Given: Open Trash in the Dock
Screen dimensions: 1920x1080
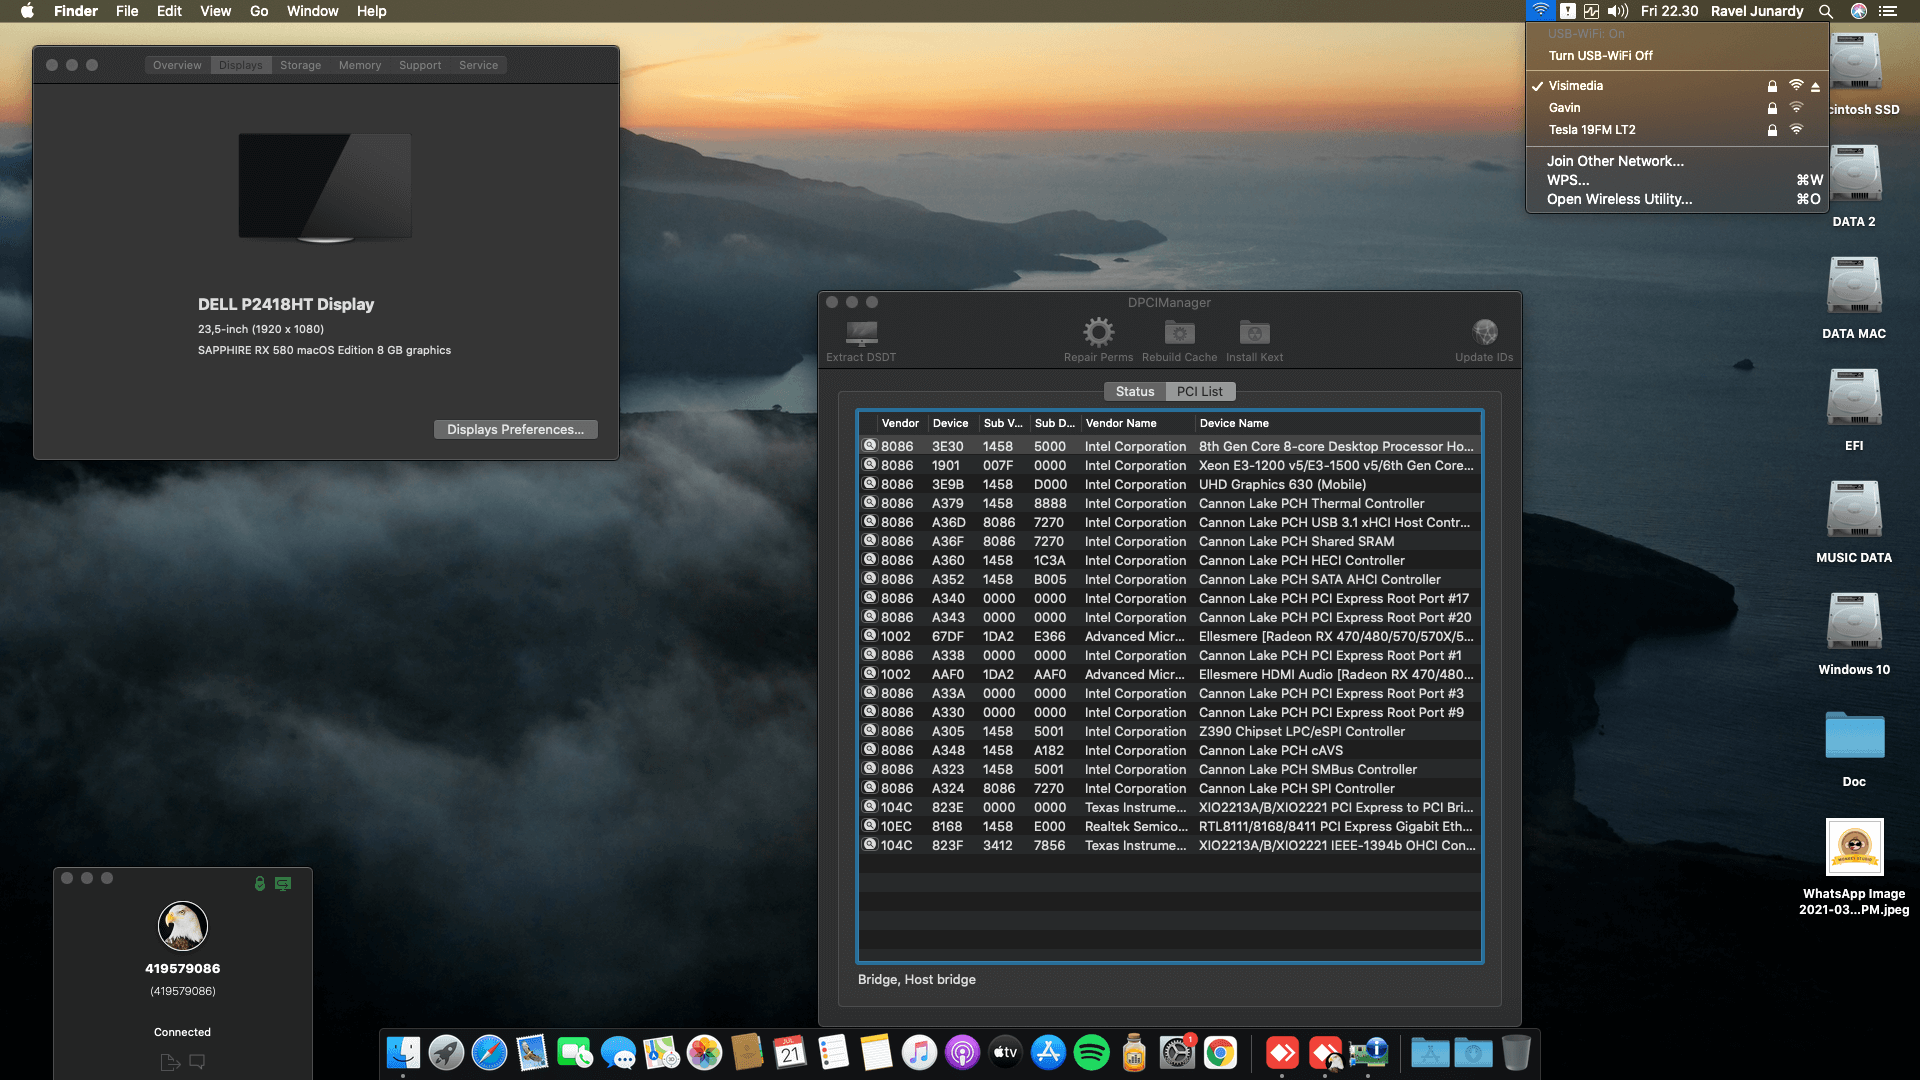Looking at the screenshot, I should pyautogui.click(x=1516, y=1052).
